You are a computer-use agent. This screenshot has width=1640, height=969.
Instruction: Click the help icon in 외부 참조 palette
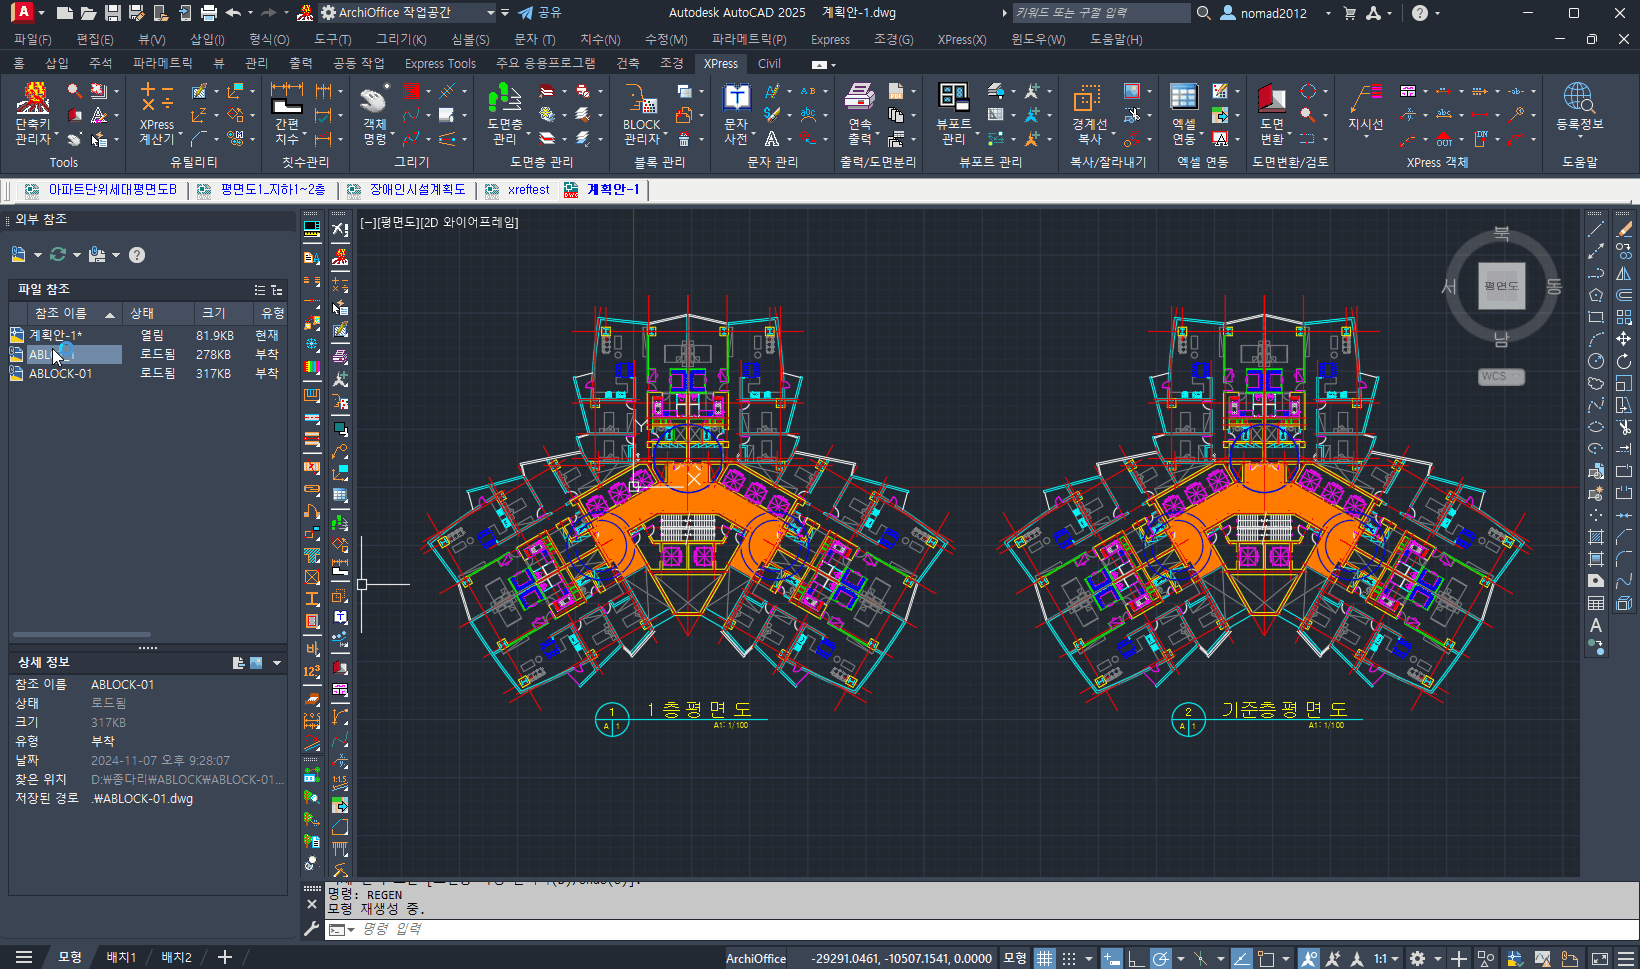pos(137,255)
